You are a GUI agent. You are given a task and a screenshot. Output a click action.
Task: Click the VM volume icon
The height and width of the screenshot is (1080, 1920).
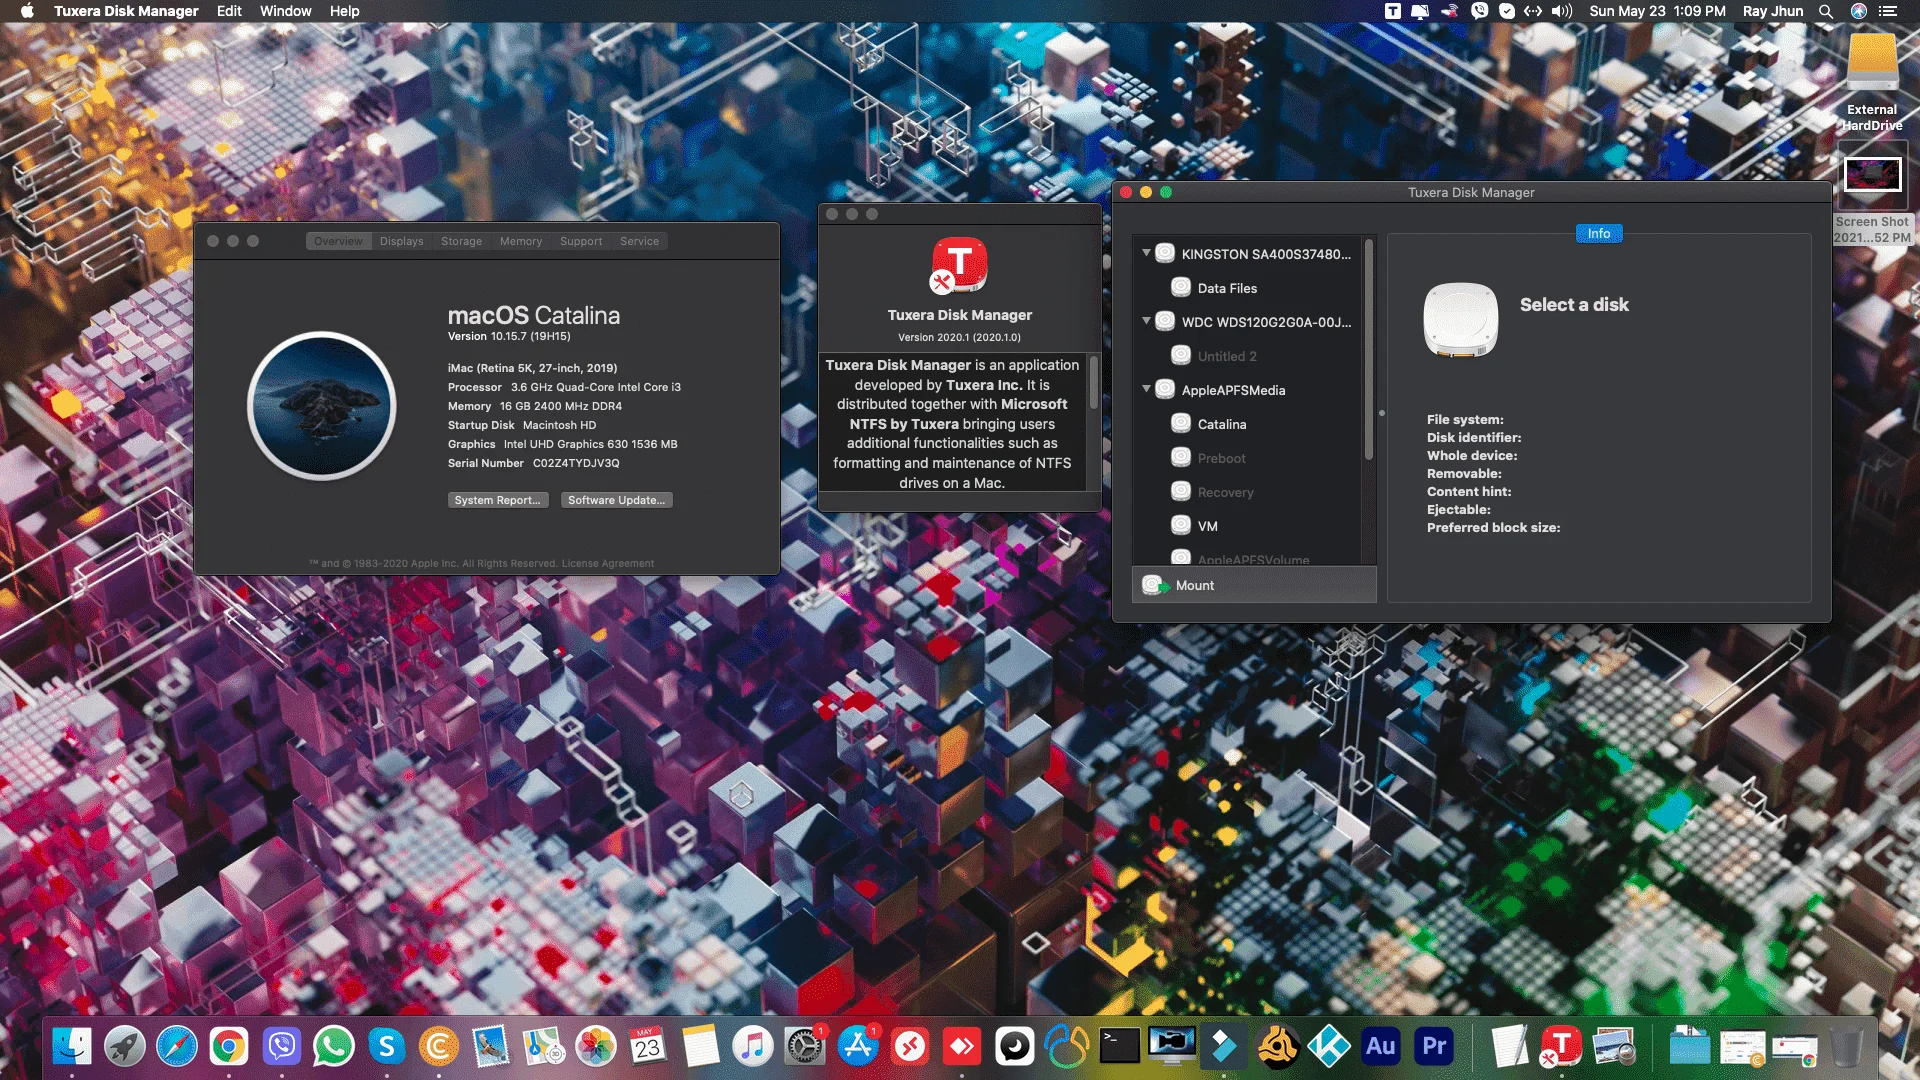coord(1181,526)
